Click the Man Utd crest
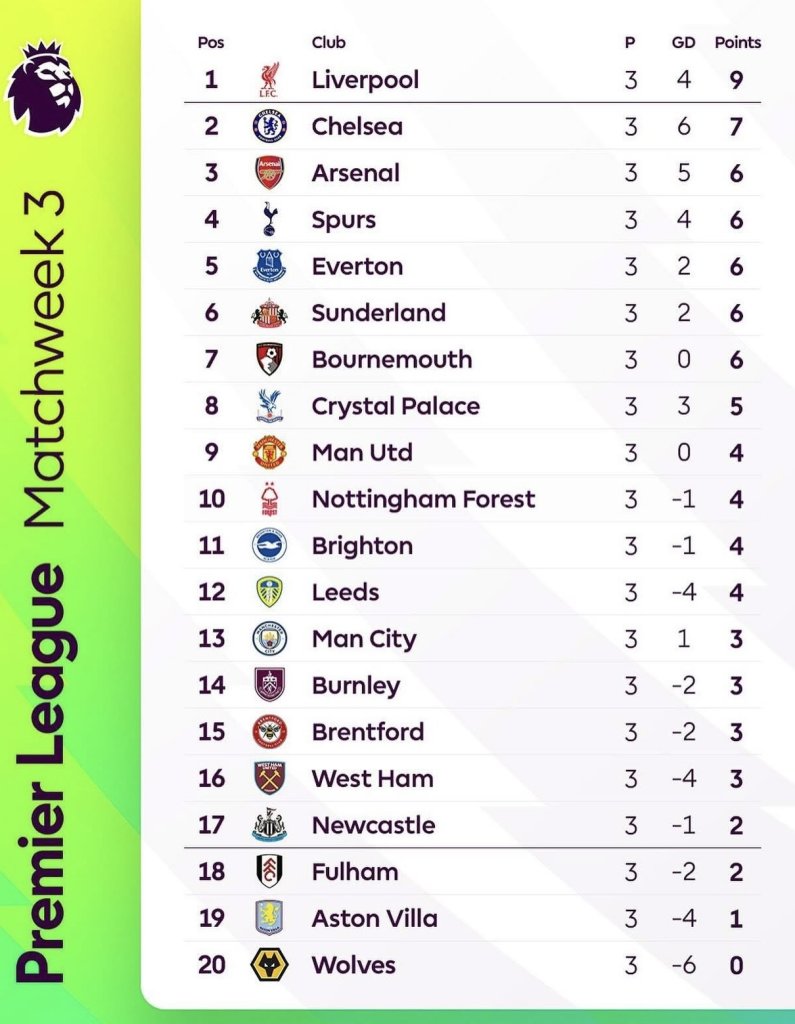This screenshot has height=1024, width=795. pos(270,452)
